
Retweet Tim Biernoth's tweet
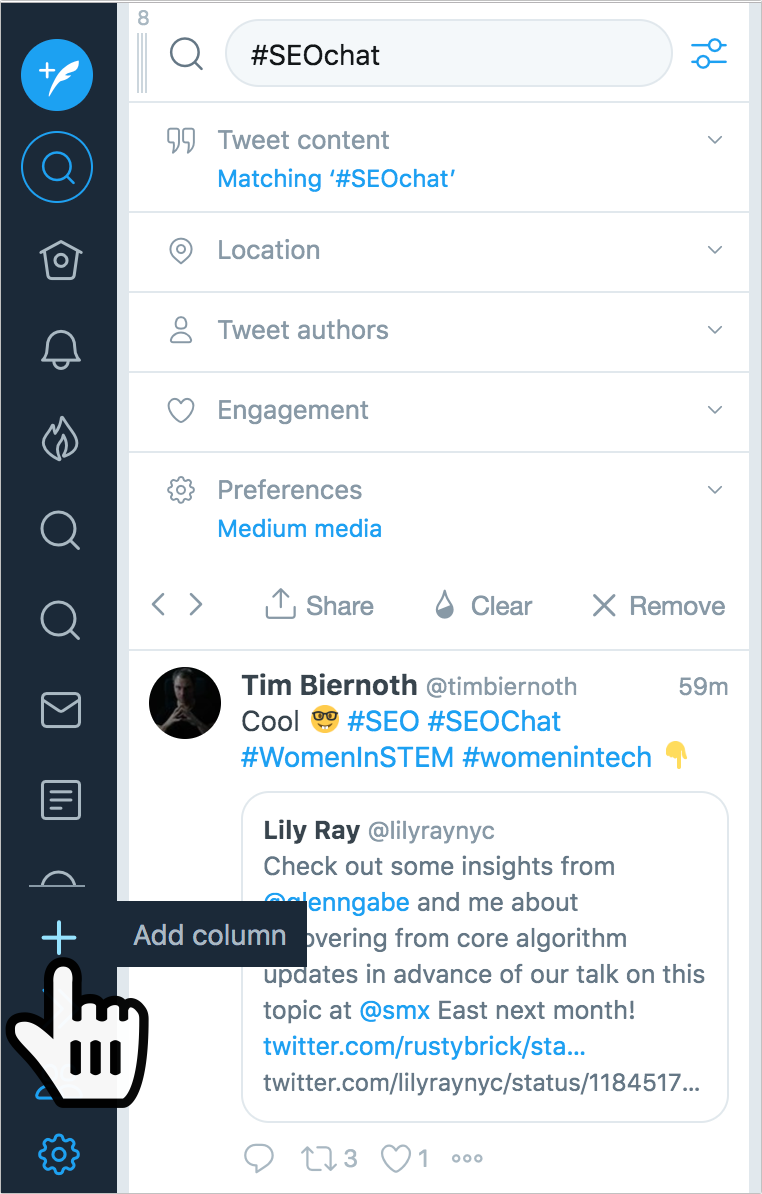[318, 1157]
